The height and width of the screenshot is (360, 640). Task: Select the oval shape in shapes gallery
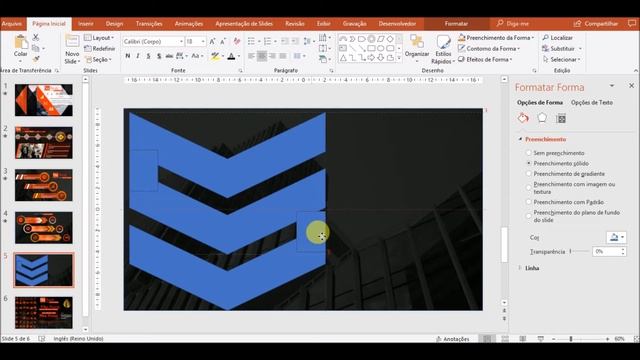[x=380, y=49]
